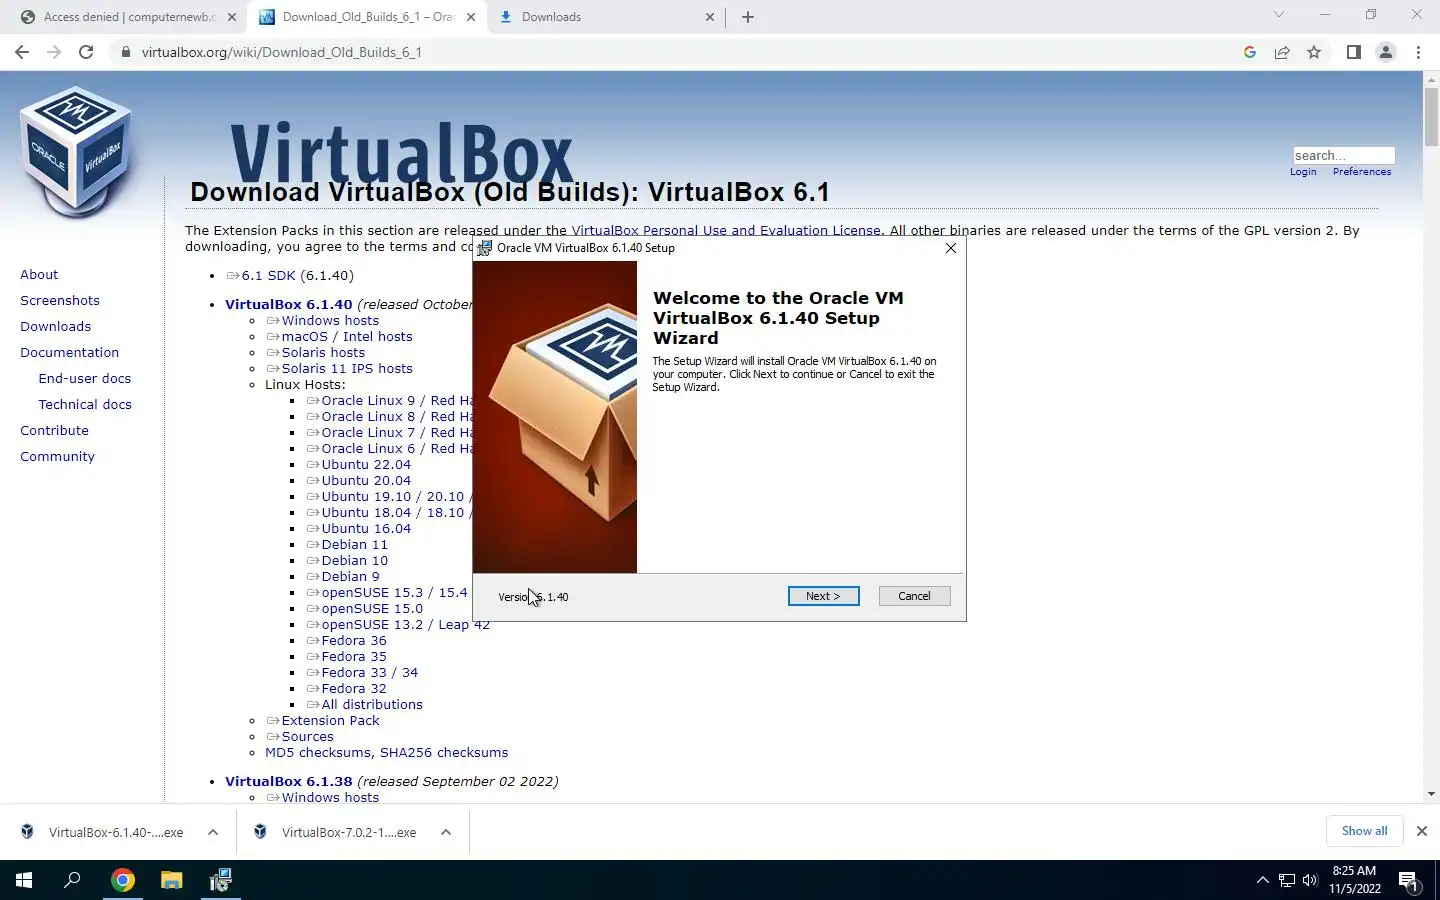
Task: Expand options for VirtualBox-7.0.2 download
Action: 446,832
